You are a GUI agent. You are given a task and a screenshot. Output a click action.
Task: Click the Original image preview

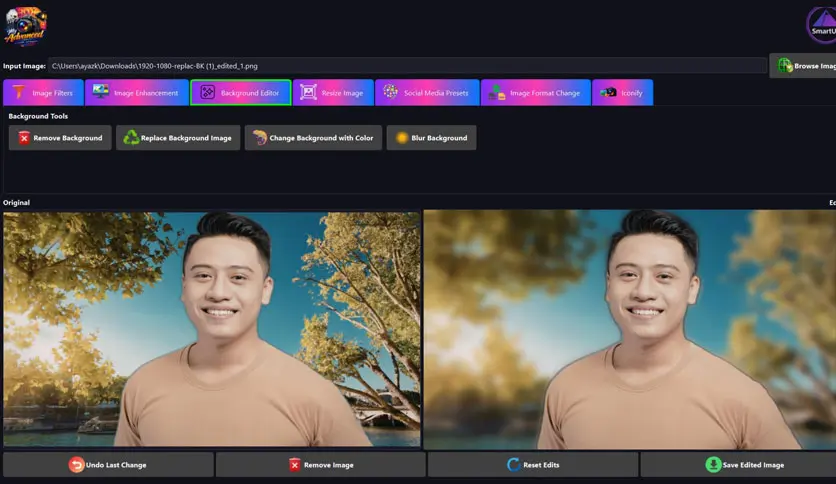212,329
